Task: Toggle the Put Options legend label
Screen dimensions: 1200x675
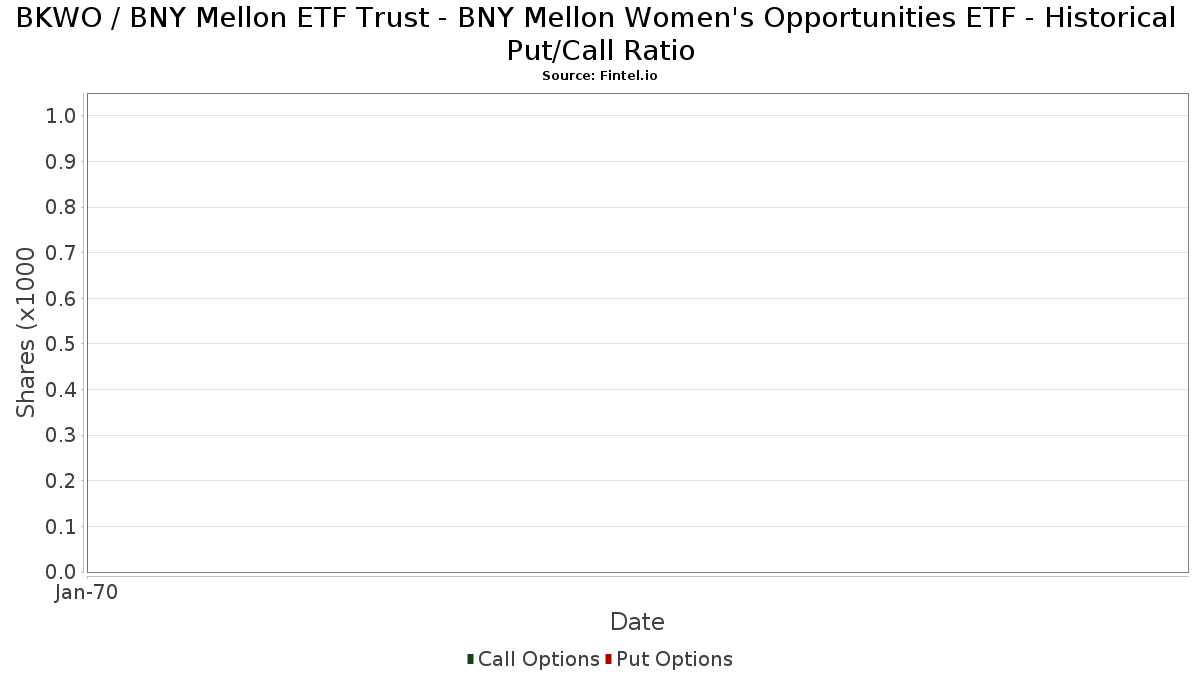Action: click(x=674, y=659)
